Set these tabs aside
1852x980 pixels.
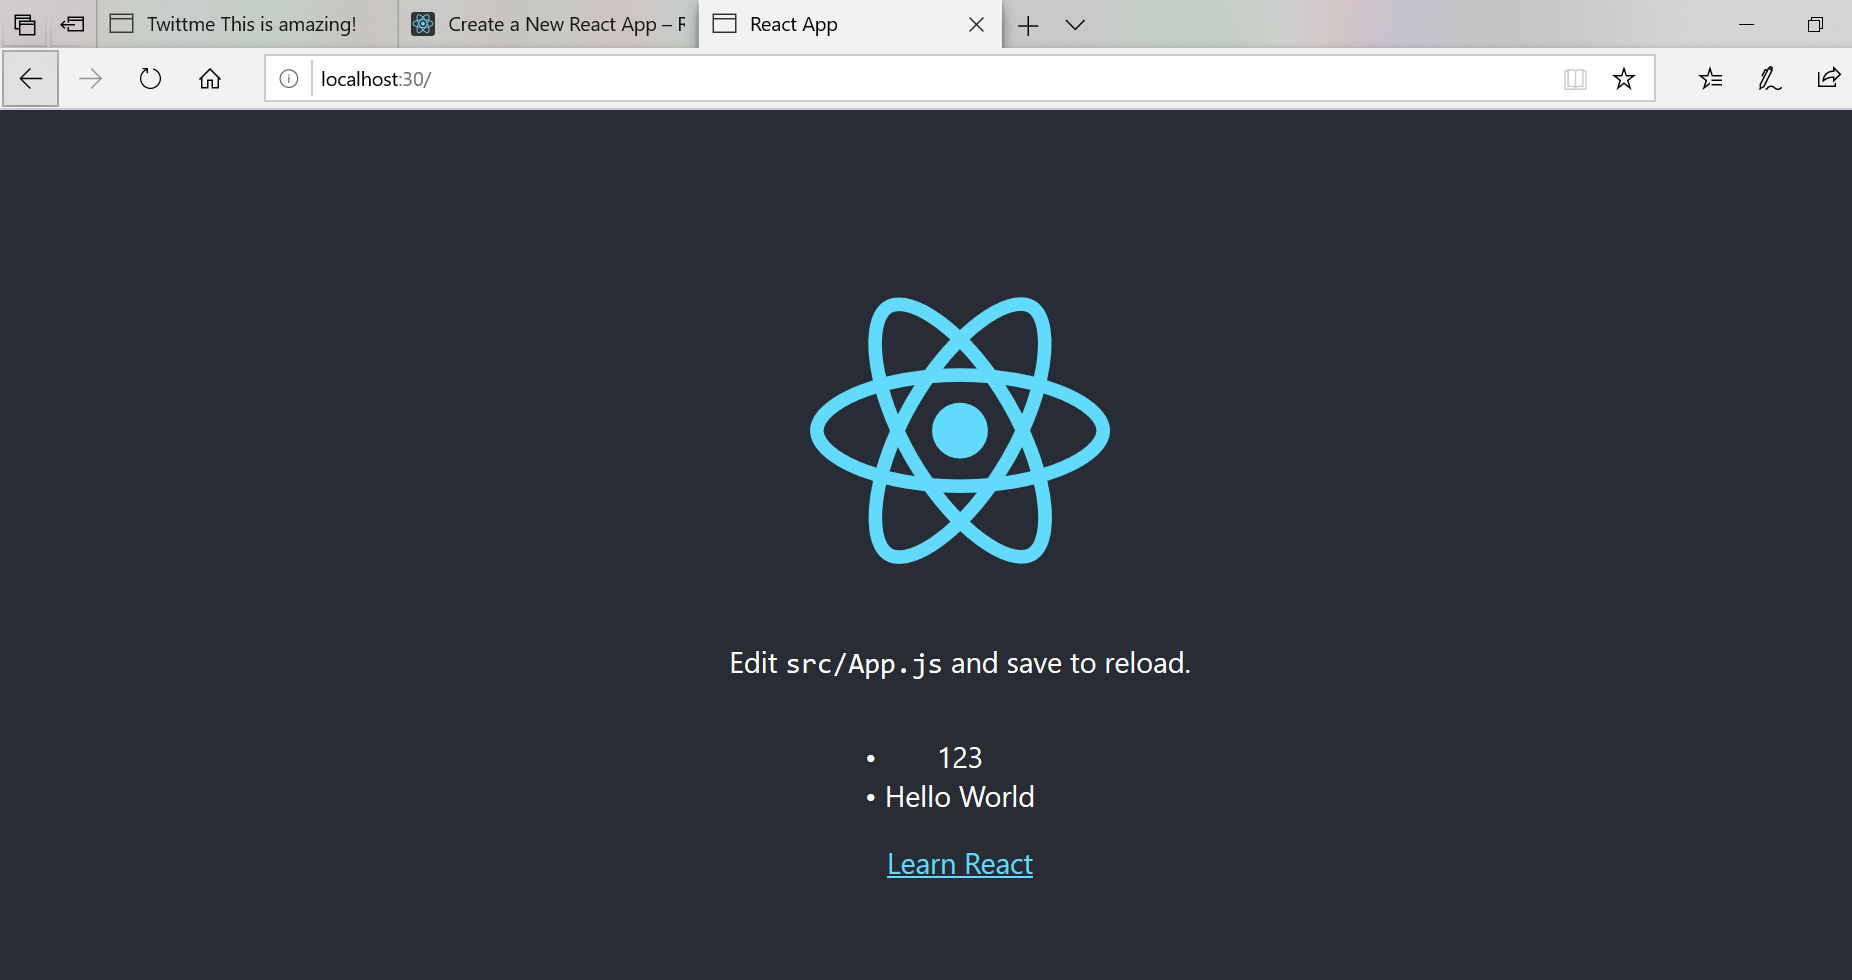pos(72,24)
